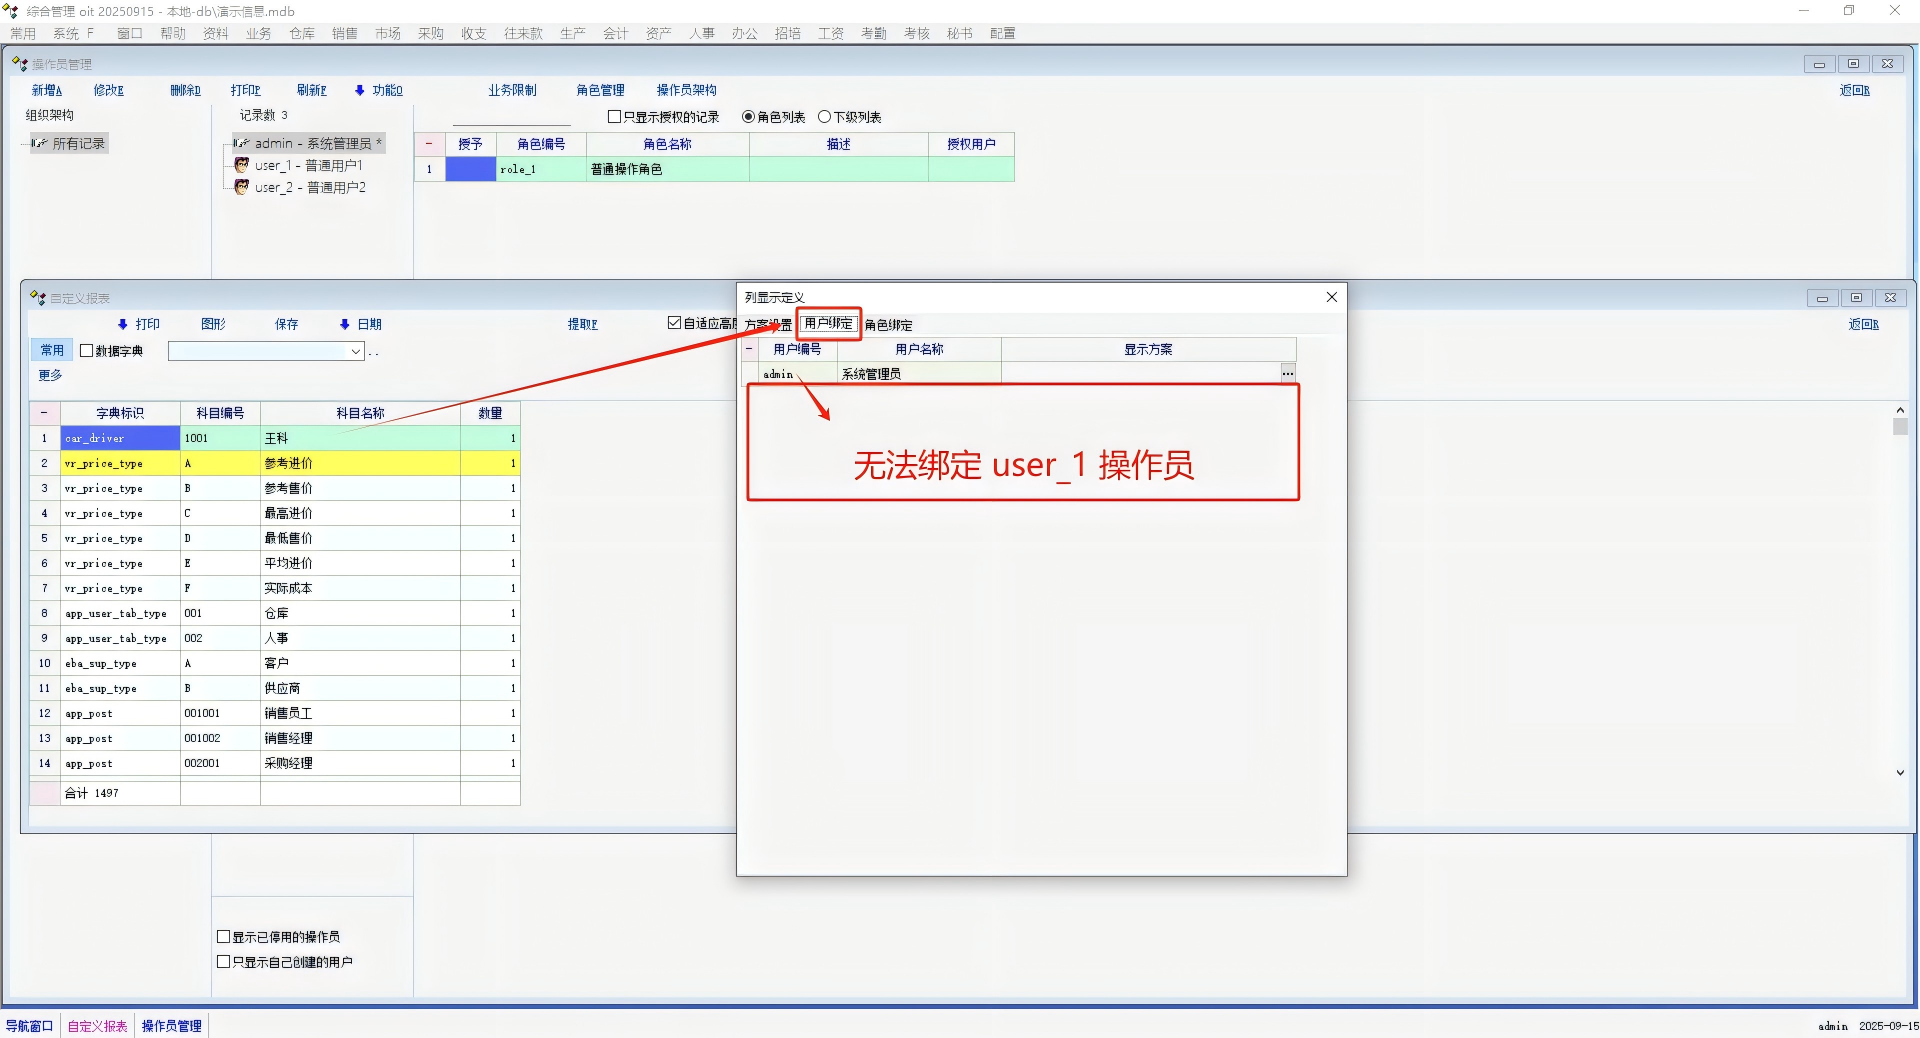Viewport: 1920px width, 1038px height.
Task: Switch to the 角色绑定 tab
Action: tap(888, 325)
